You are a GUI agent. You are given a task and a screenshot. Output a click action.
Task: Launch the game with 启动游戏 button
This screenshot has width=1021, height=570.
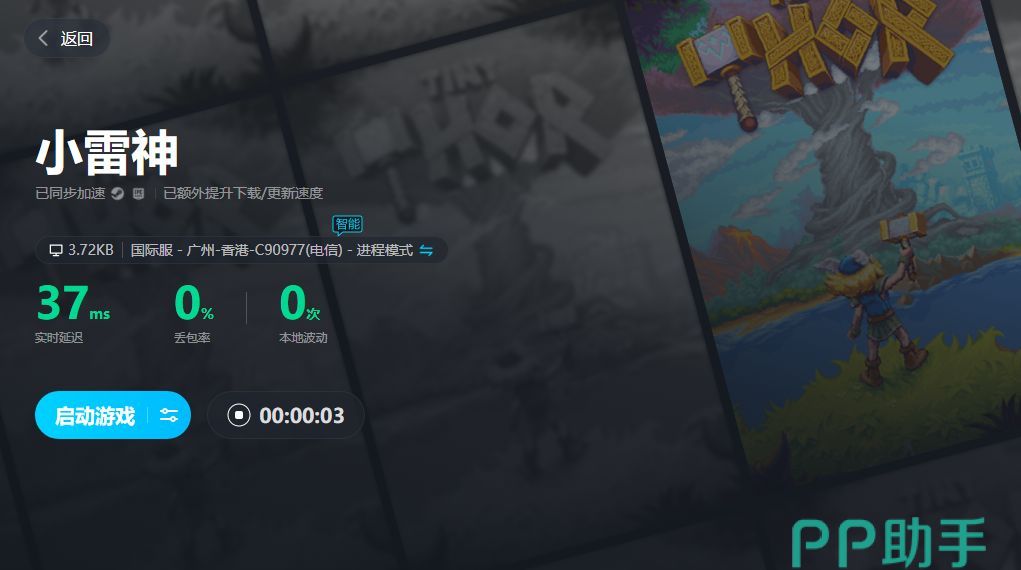click(94, 415)
